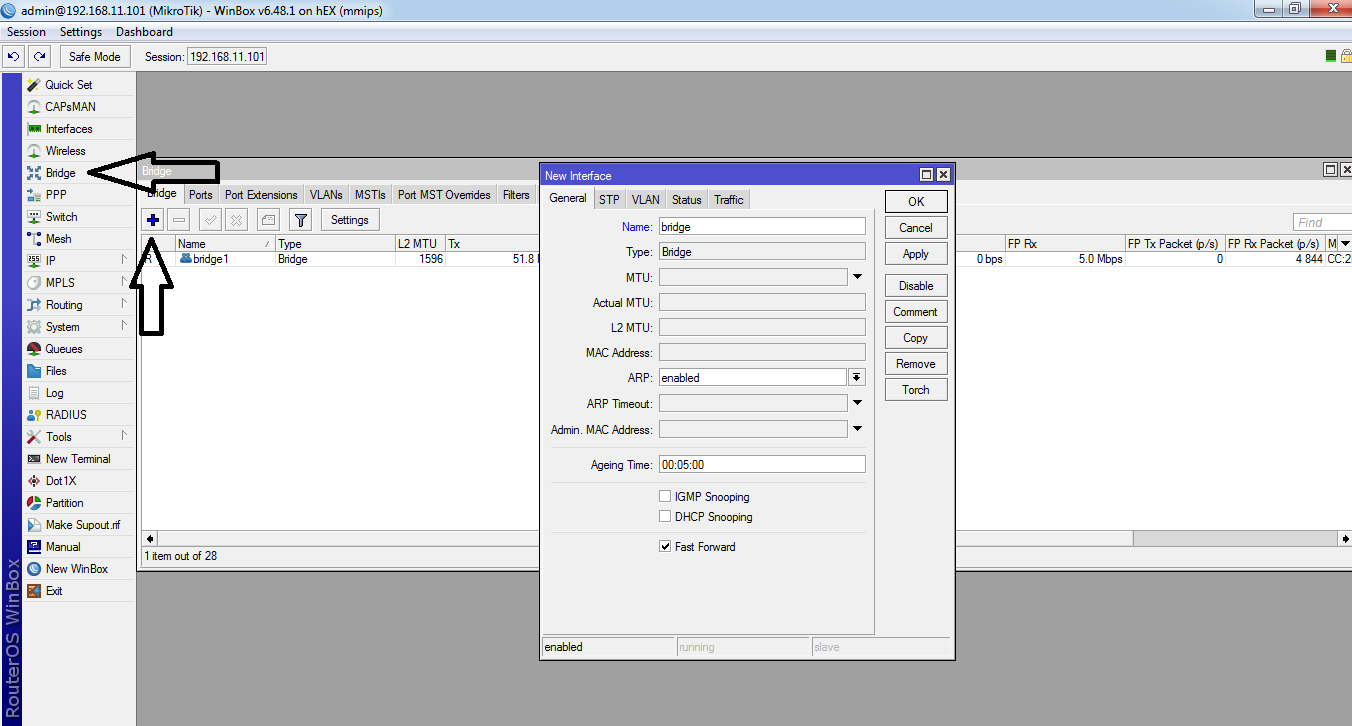Image resolution: width=1352 pixels, height=726 pixels.
Task: Open the Ports tab in Bridge window
Action: [201, 195]
